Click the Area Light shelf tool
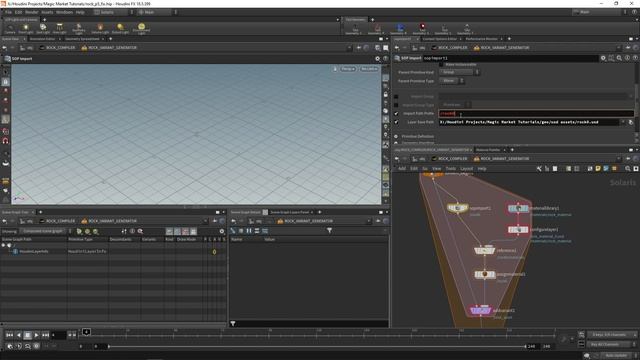The height and width of the screenshot is (360, 640). pyautogui.click(x=59, y=29)
